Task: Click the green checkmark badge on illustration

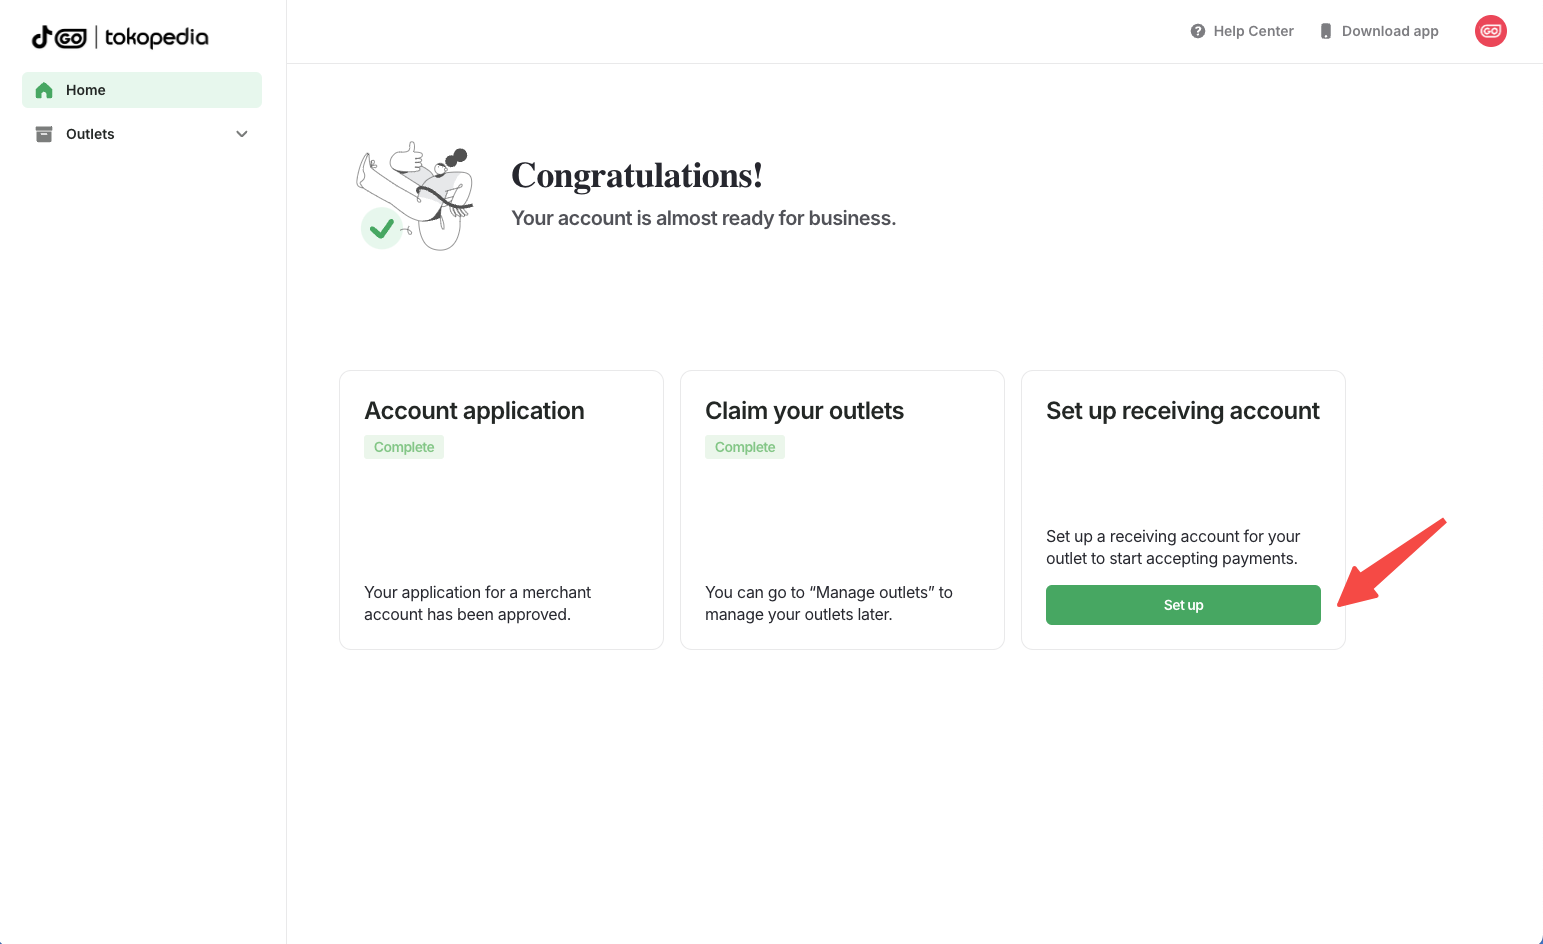Action: tap(381, 228)
